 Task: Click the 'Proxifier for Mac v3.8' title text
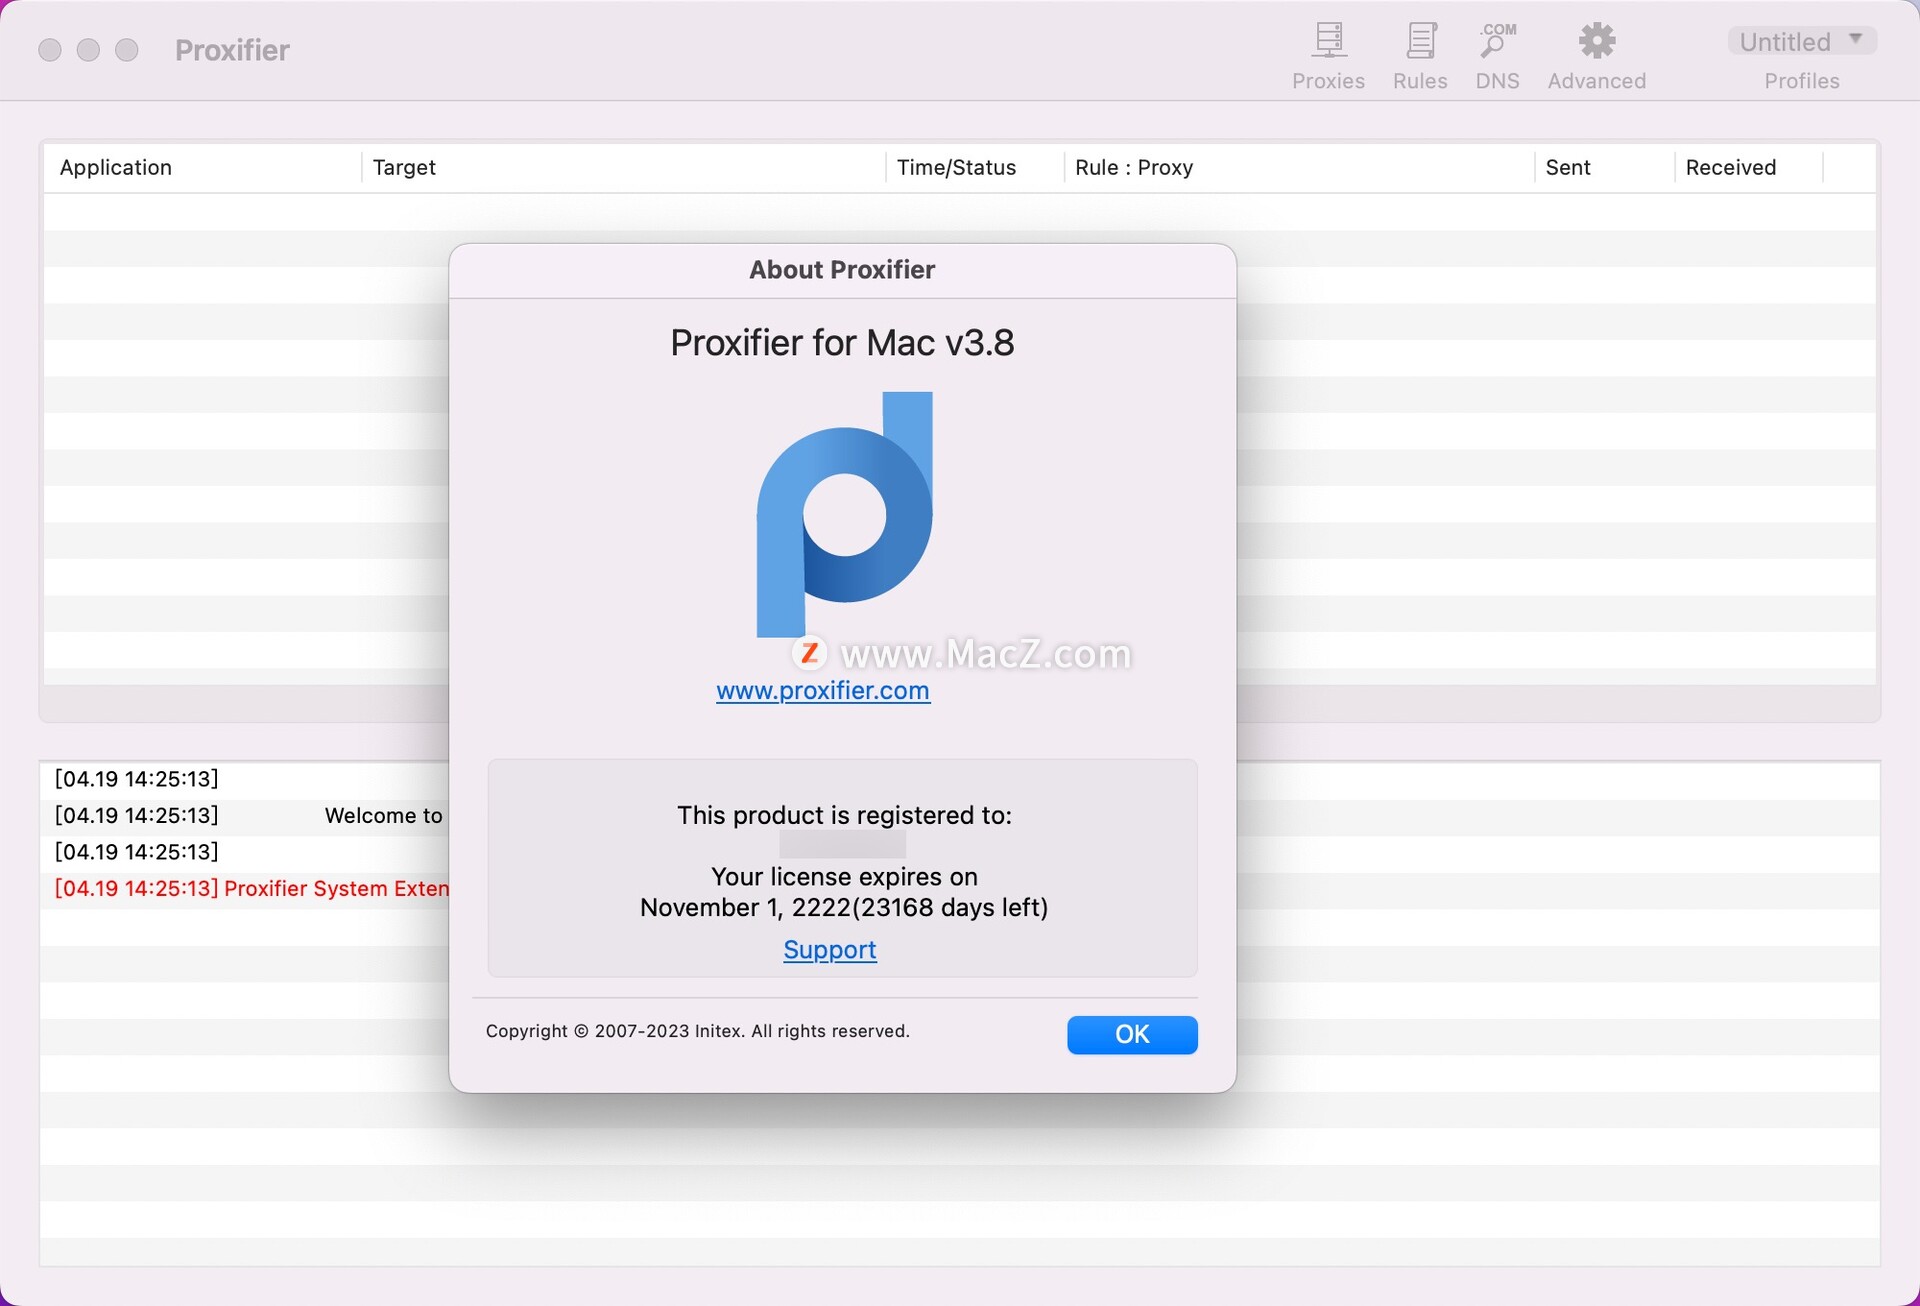[x=842, y=343]
